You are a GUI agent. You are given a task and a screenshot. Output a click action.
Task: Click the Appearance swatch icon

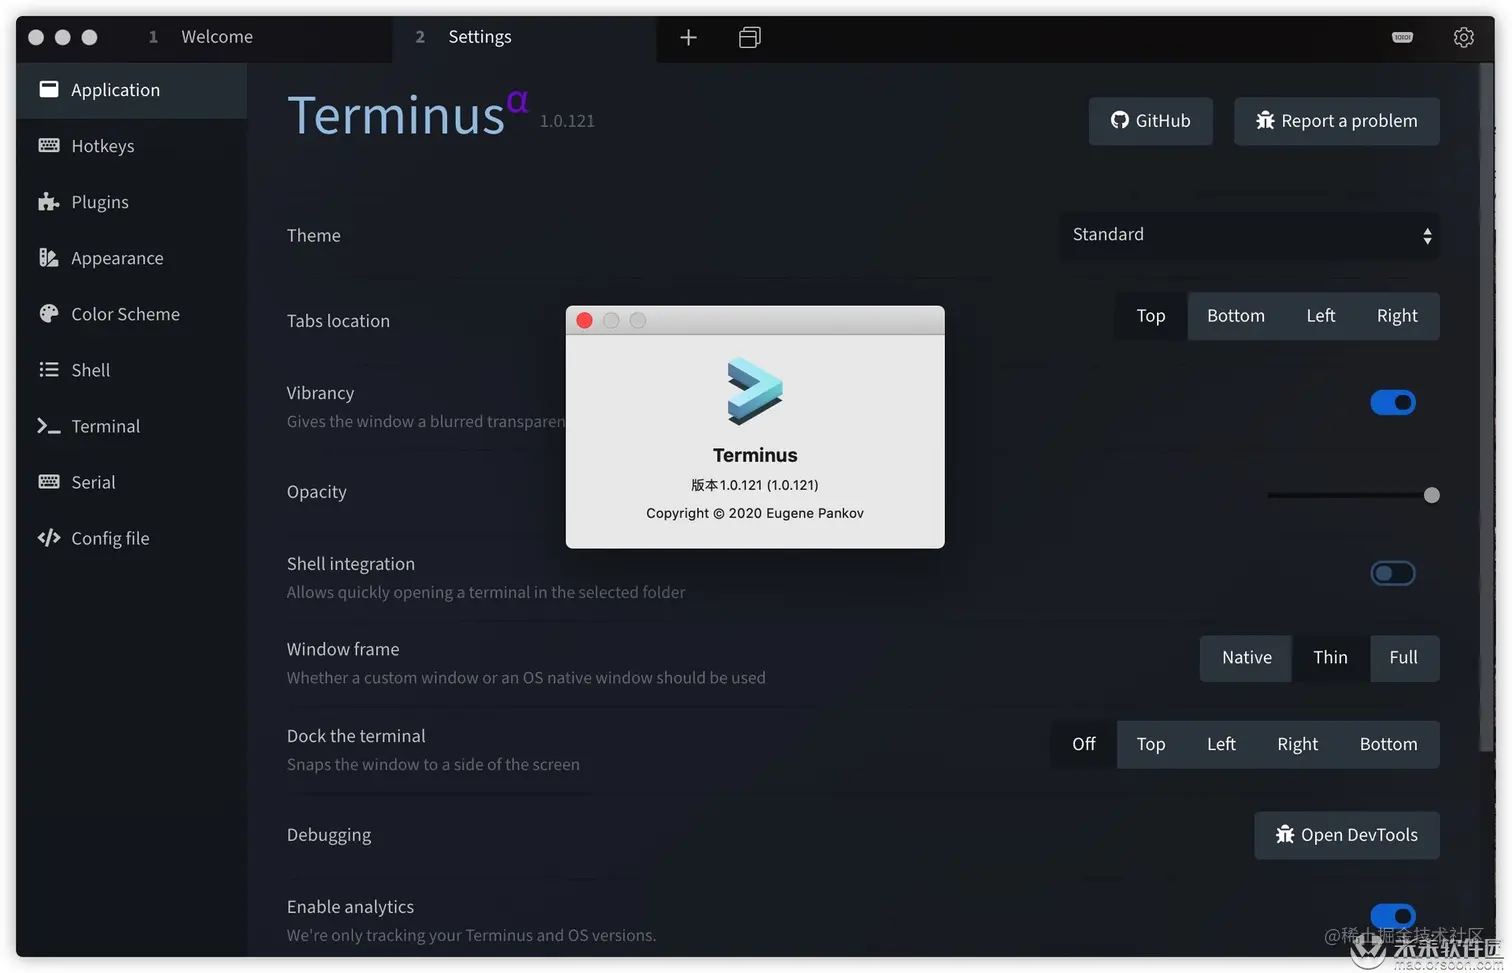(x=48, y=258)
